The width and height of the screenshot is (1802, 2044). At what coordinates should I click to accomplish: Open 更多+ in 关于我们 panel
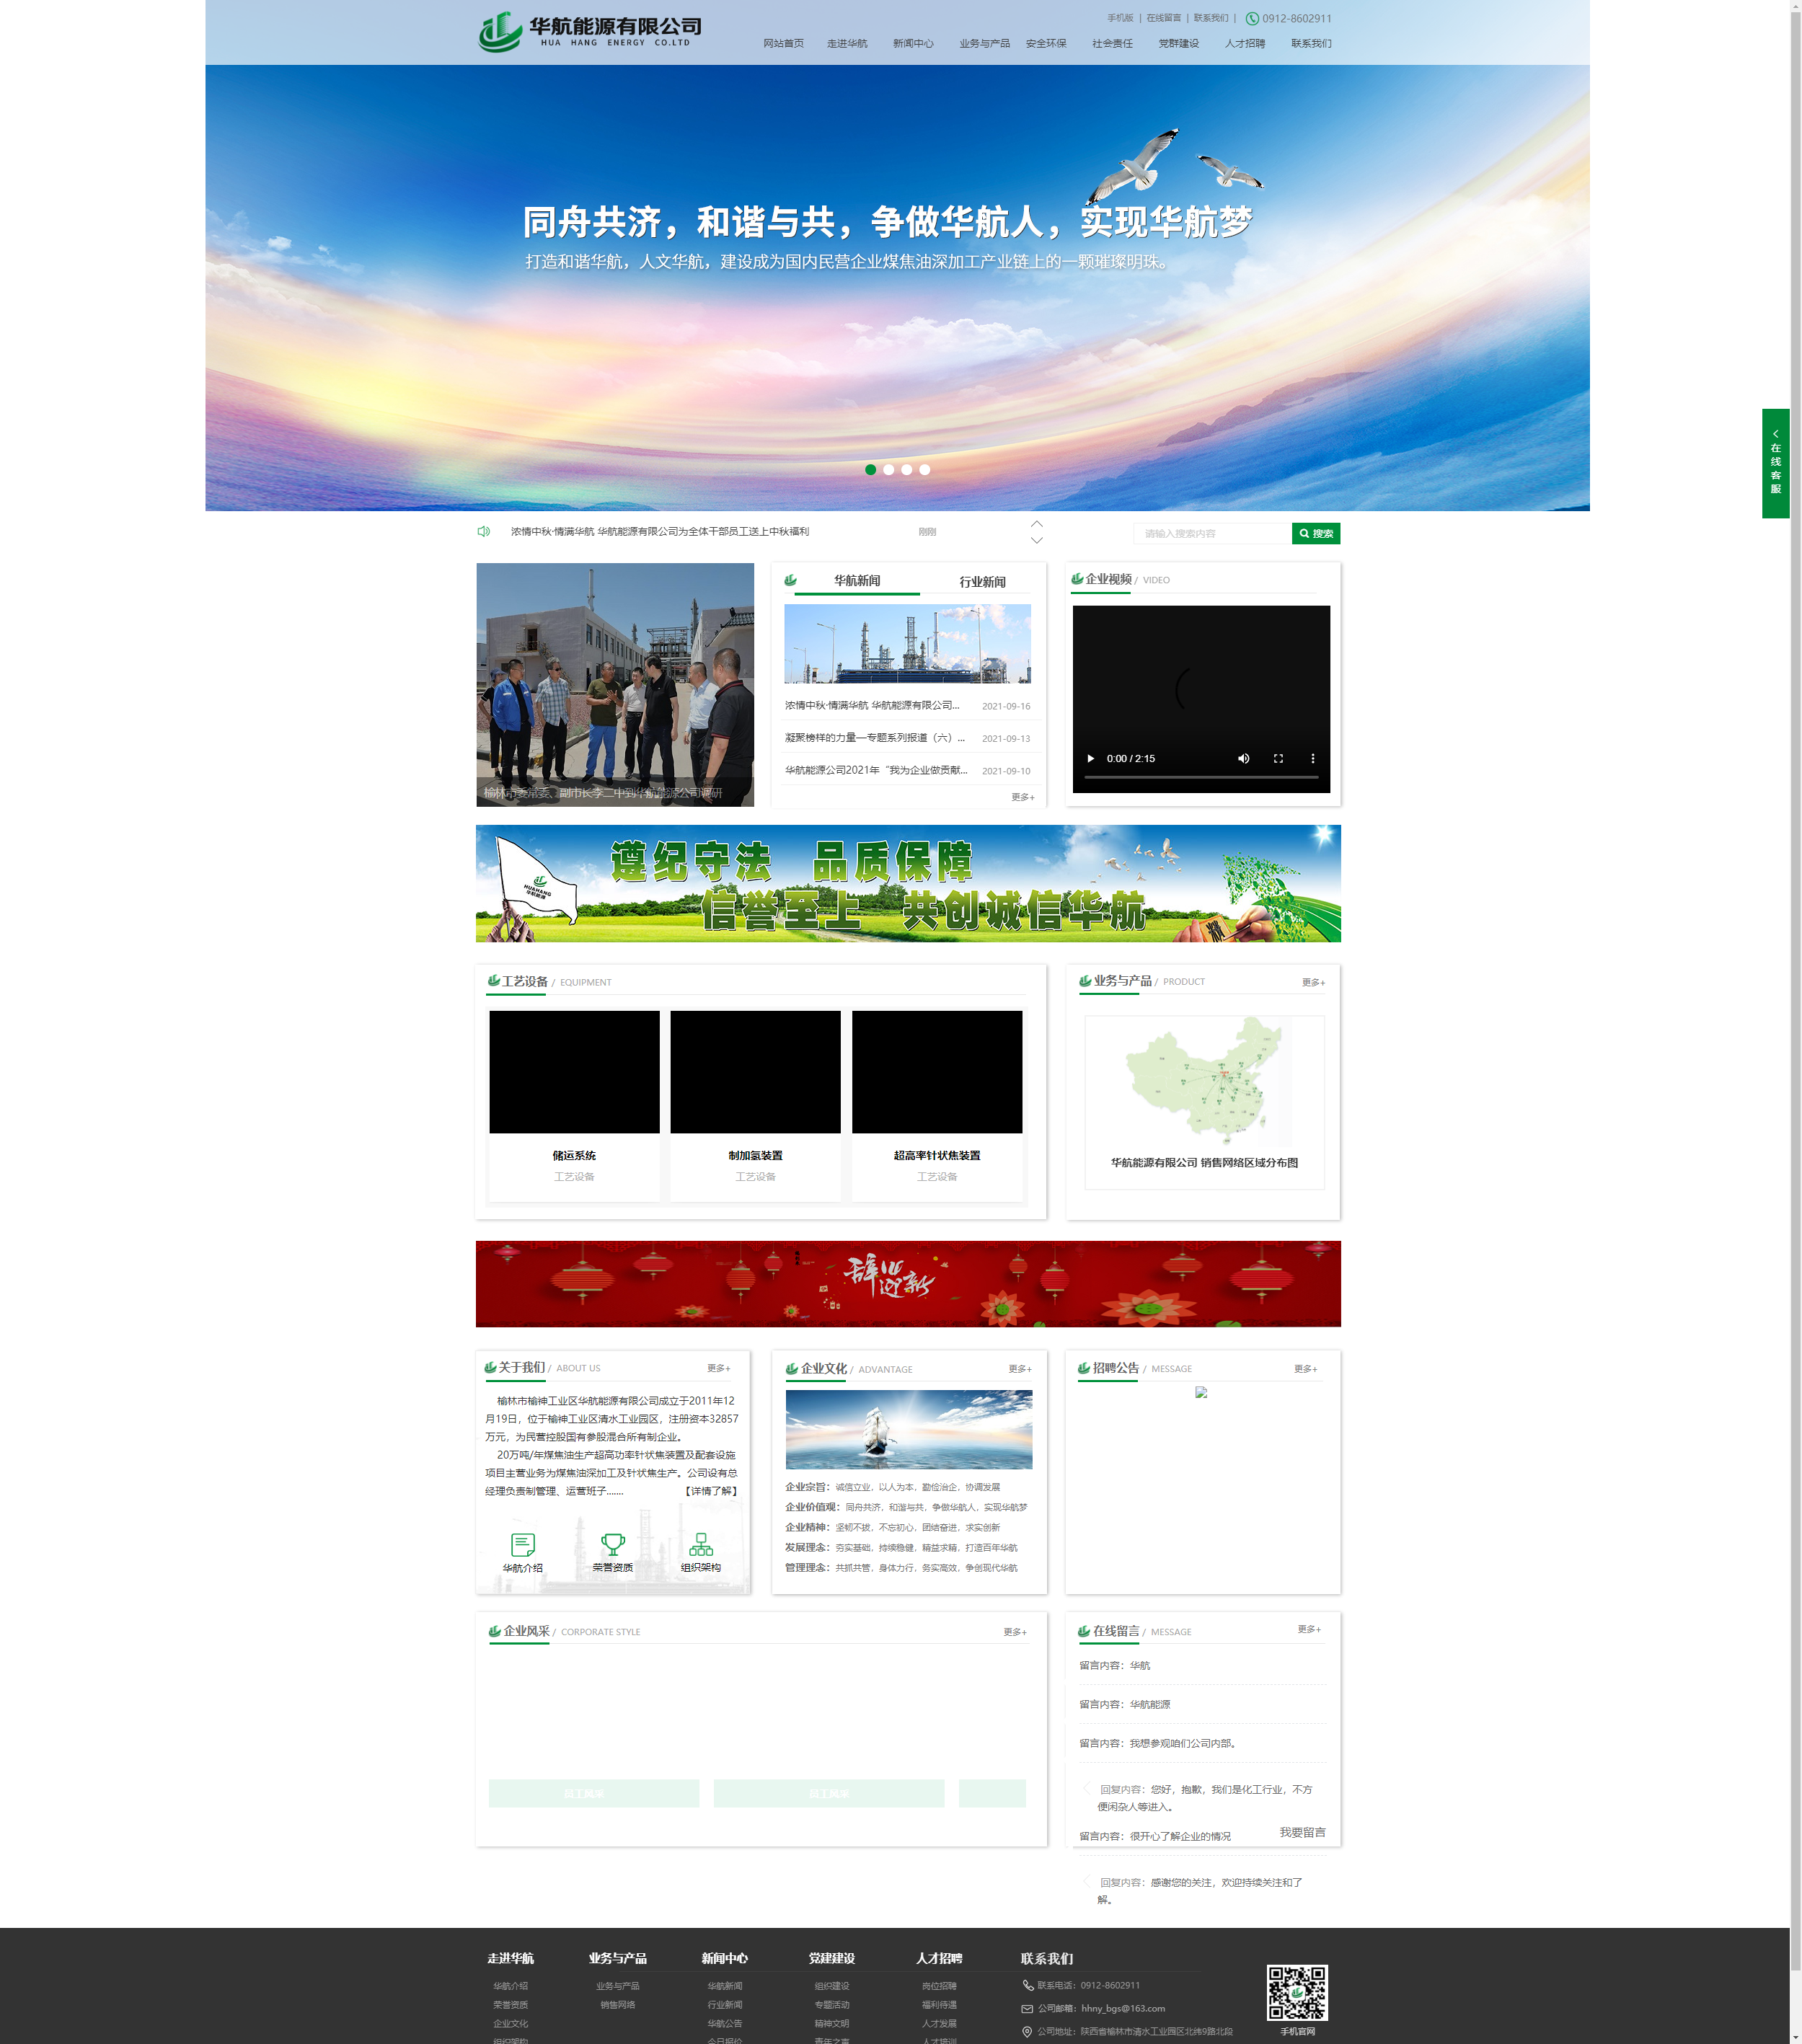718,1368
